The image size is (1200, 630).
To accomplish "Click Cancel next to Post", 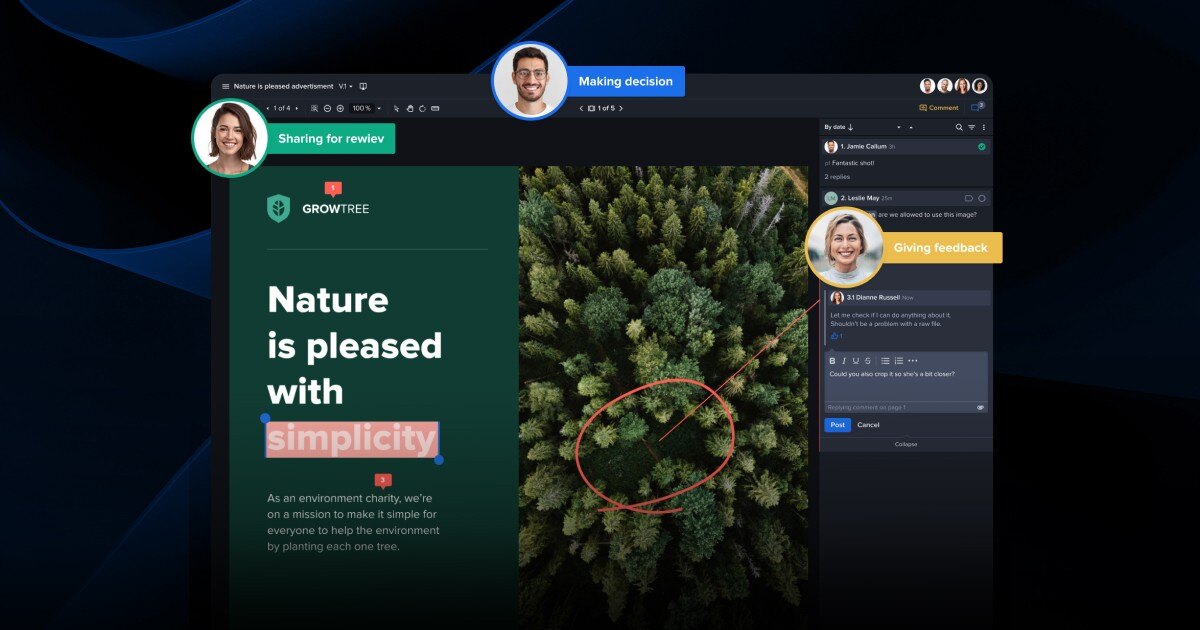I will 868,425.
